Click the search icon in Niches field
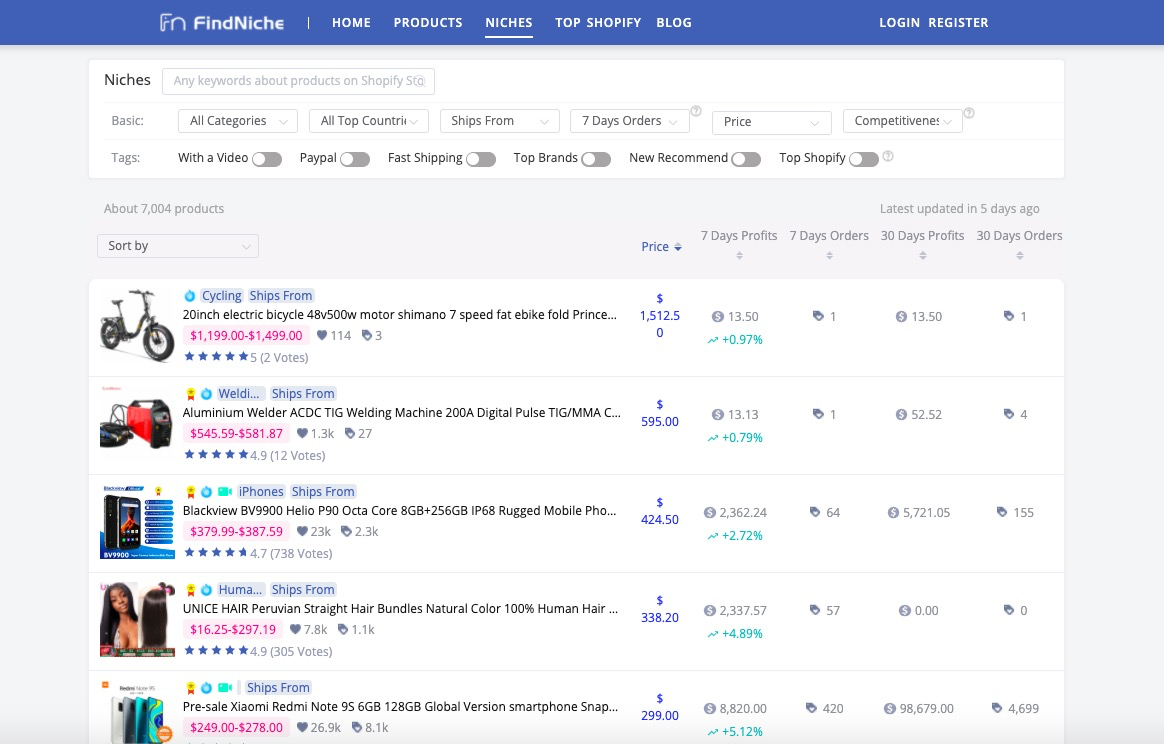The height and width of the screenshot is (744, 1164). pyautogui.click(x=419, y=81)
